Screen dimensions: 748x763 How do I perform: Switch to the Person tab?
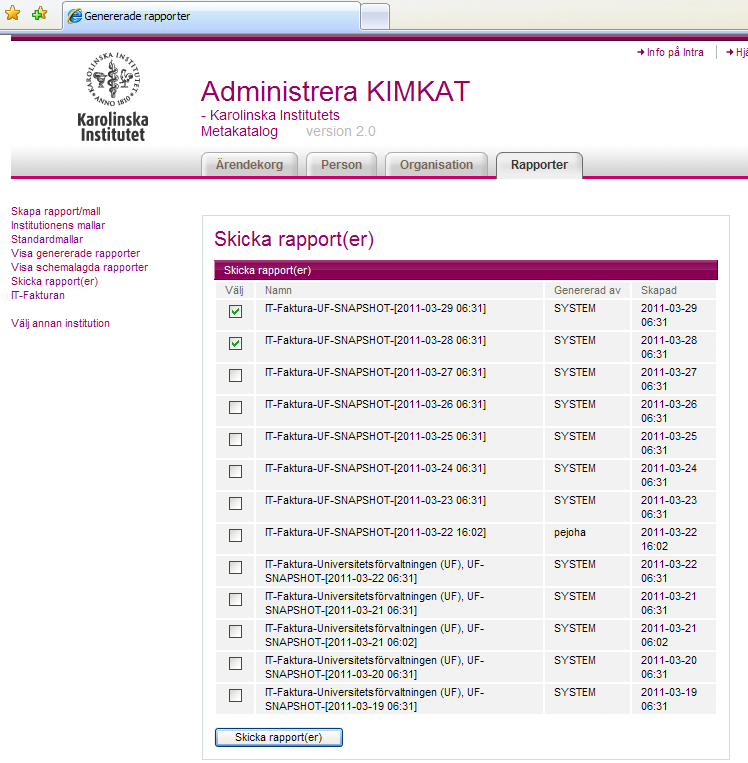341,164
